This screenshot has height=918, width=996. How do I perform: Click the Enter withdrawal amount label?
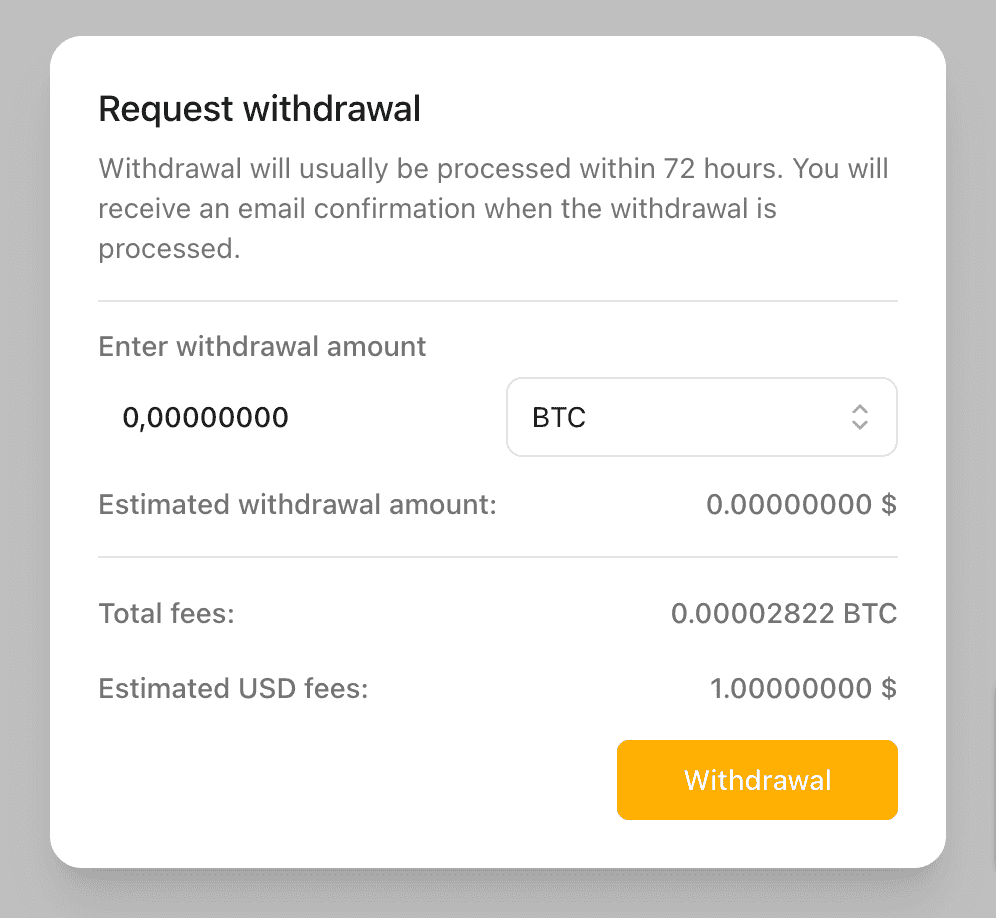262,346
